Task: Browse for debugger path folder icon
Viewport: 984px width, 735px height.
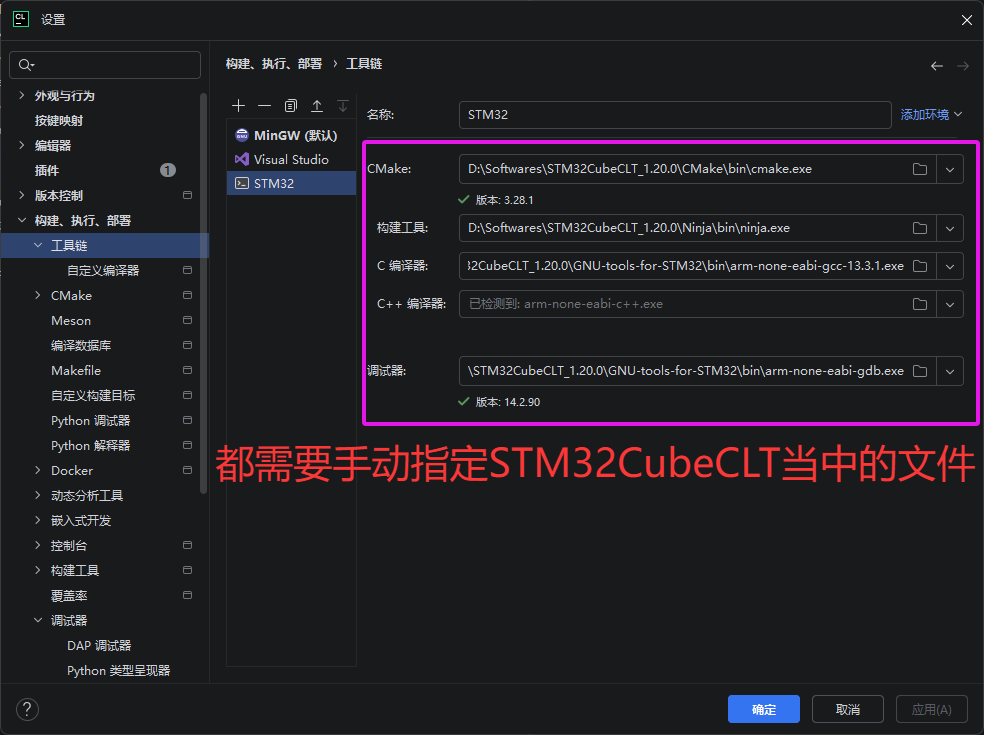Action: click(919, 371)
